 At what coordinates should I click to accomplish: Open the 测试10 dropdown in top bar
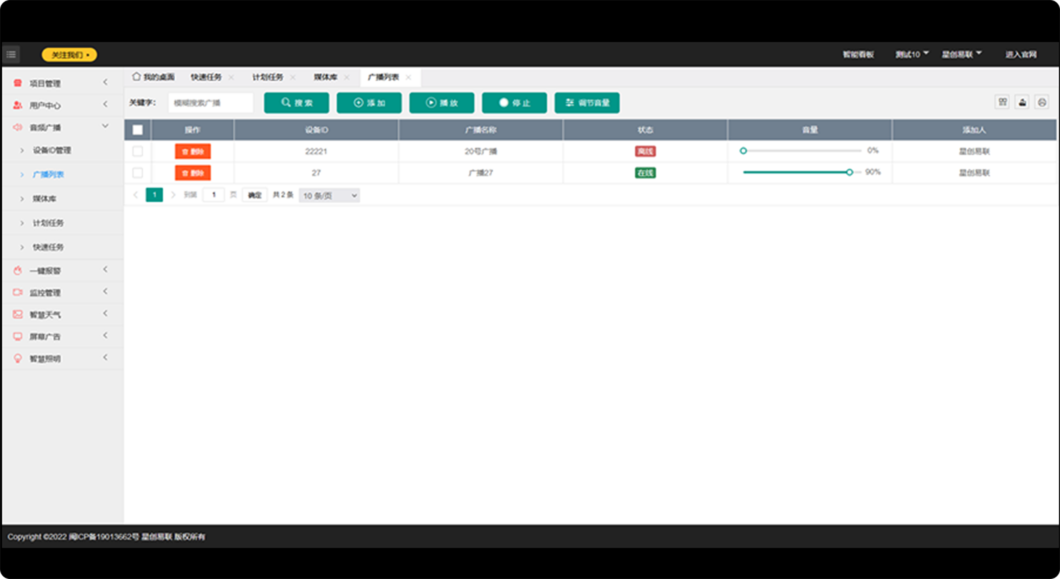pyautogui.click(x=911, y=54)
